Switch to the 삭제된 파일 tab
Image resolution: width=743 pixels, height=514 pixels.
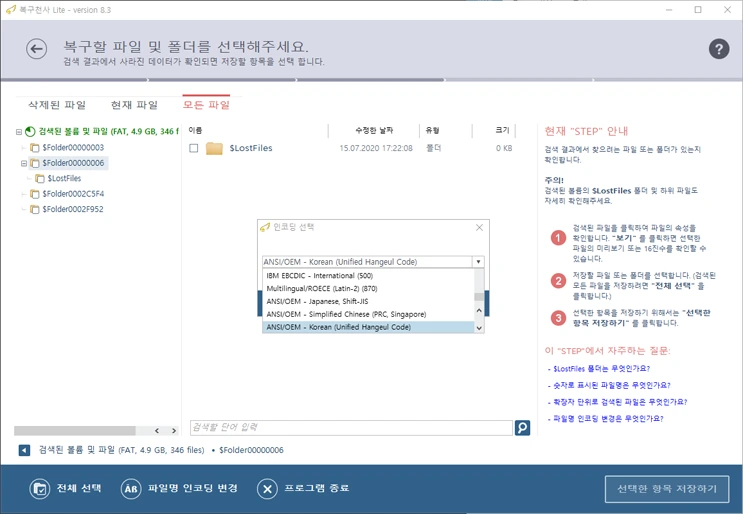(57, 105)
